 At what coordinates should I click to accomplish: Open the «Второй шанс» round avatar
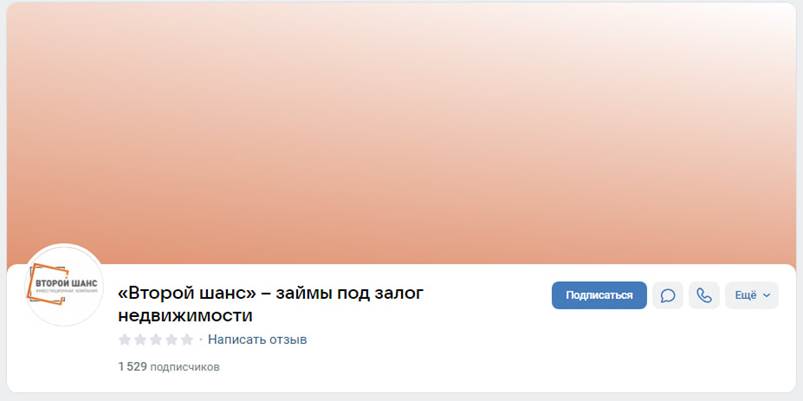click(x=65, y=285)
